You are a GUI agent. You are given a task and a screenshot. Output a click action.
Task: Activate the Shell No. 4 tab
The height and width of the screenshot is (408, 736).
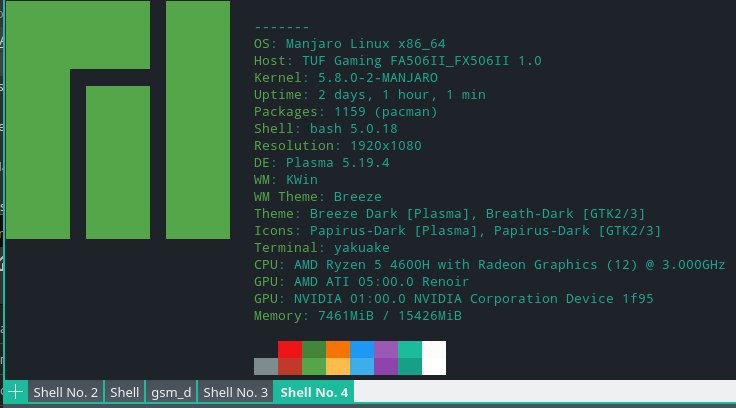[x=314, y=392]
